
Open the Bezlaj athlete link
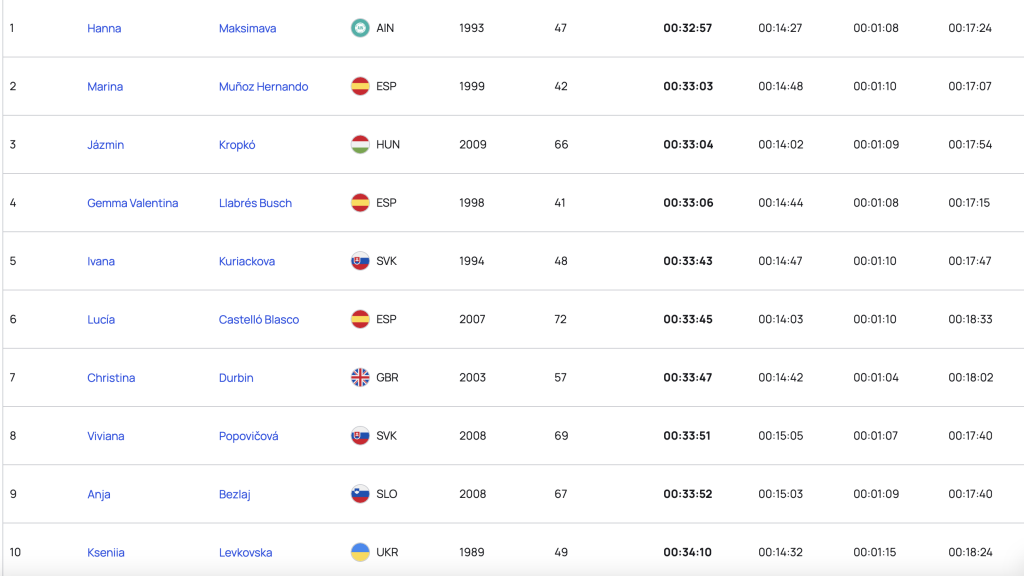click(237, 494)
